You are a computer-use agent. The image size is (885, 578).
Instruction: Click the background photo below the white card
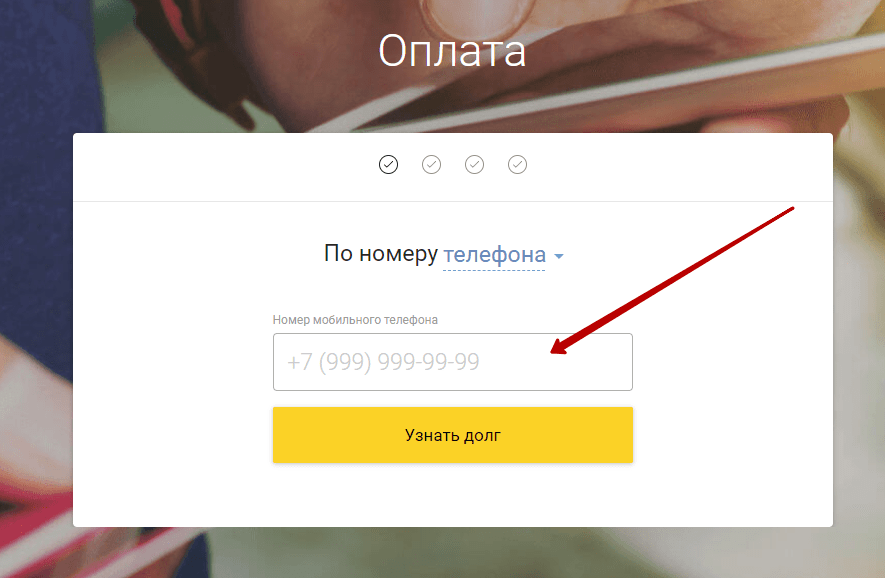pos(452,553)
